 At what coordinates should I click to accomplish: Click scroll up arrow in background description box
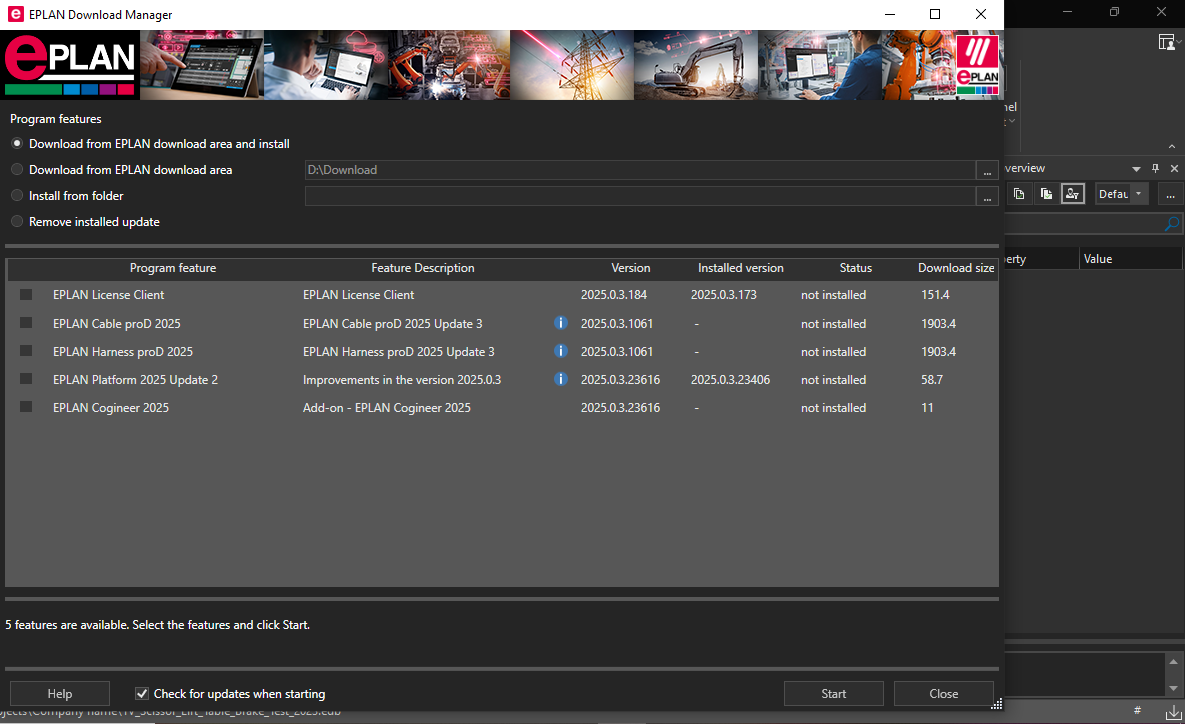(1173, 661)
